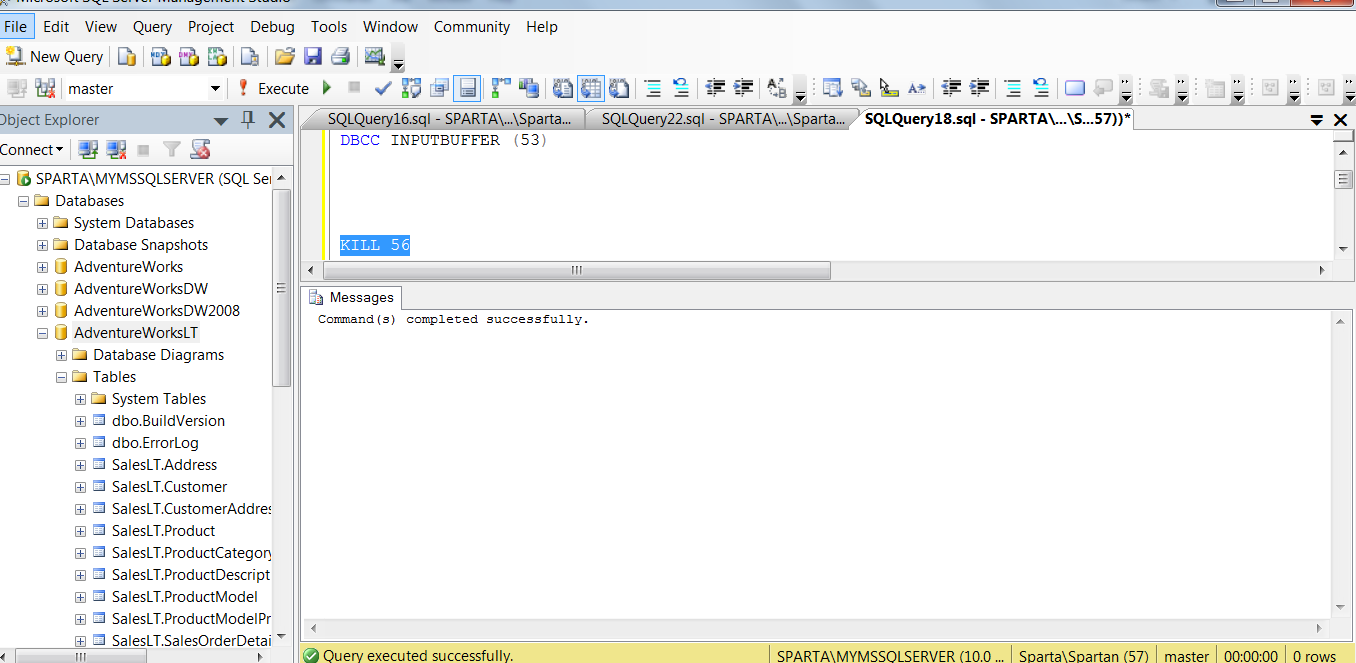This screenshot has height=663, width=1356.
Task: Click the Parse checkmark icon
Action: tap(382, 89)
